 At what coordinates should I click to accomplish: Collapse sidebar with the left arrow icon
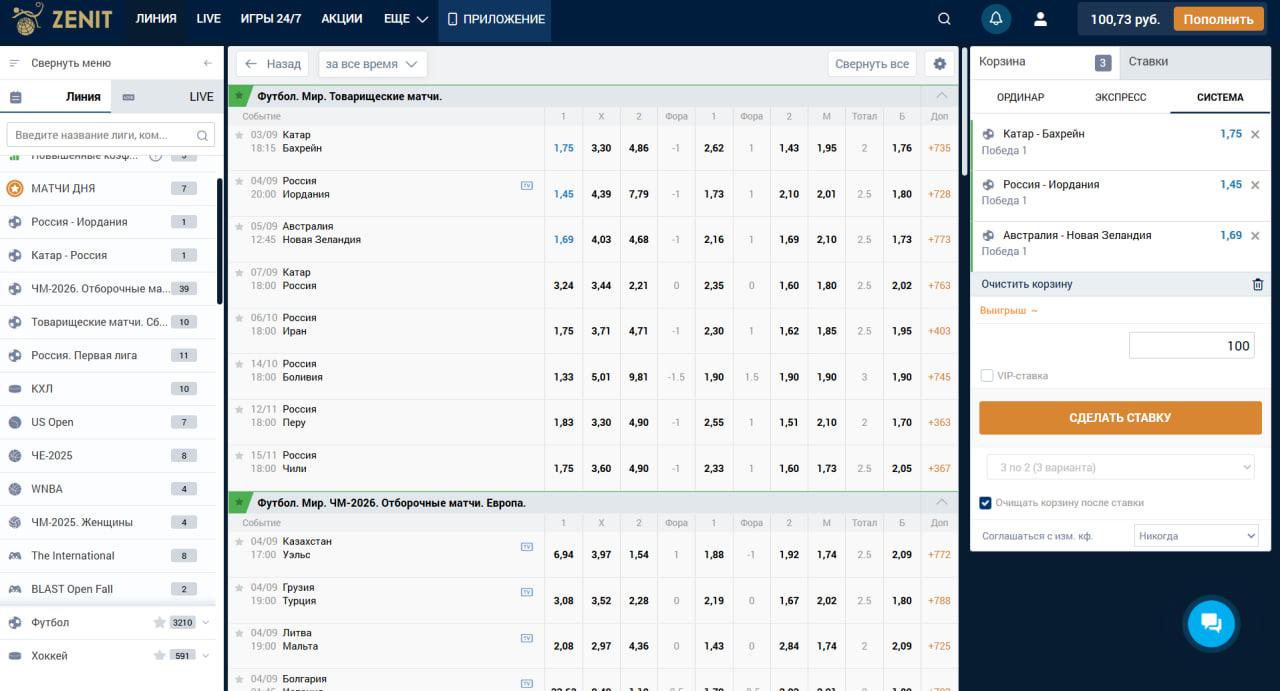[208, 63]
